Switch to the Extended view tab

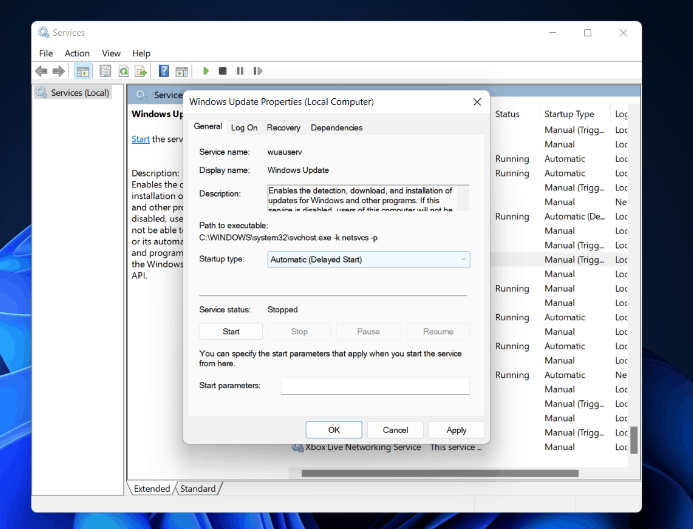click(x=152, y=489)
